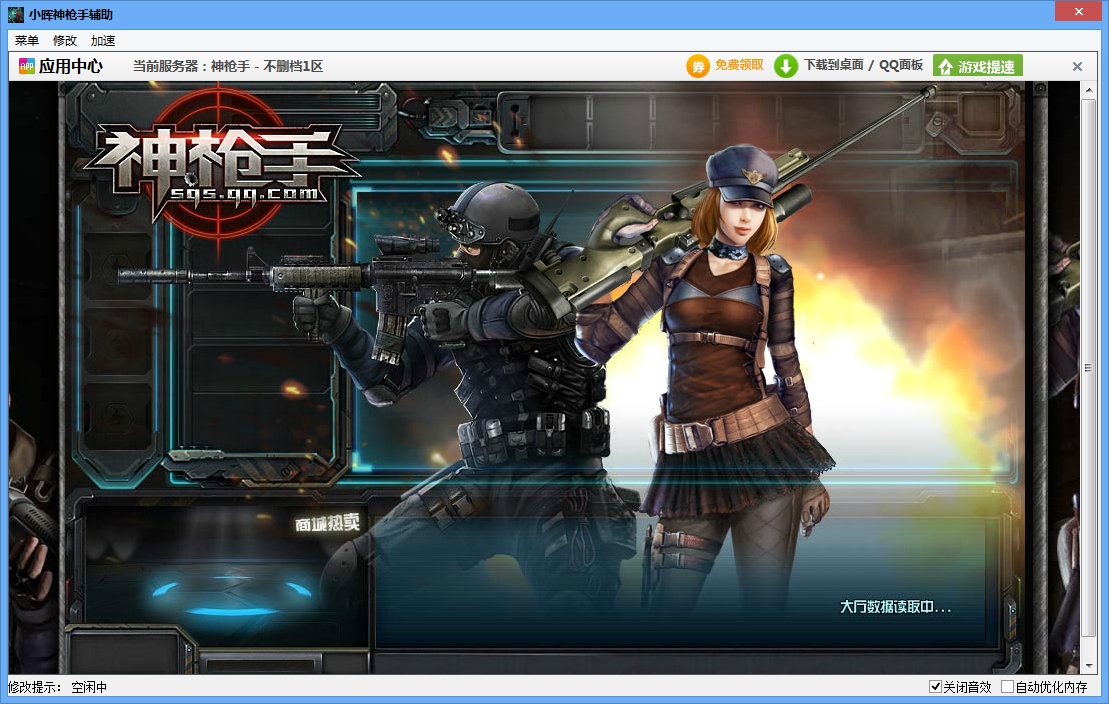
Task: Click the QQ面板 link
Action: (901, 65)
